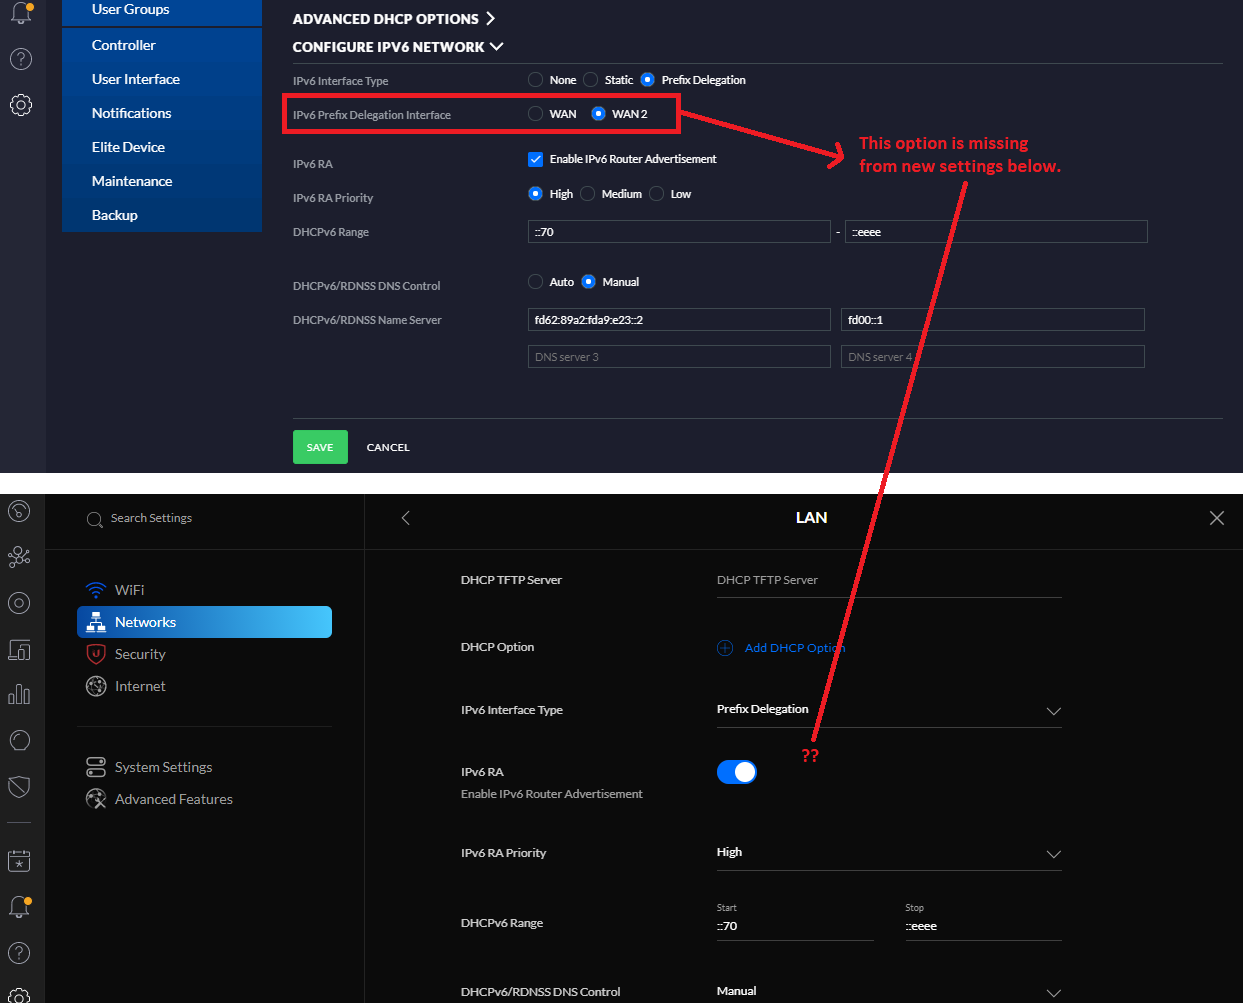Open the Maintenance sidebar item
Viewport: 1243px width, 1003px height.
click(132, 181)
